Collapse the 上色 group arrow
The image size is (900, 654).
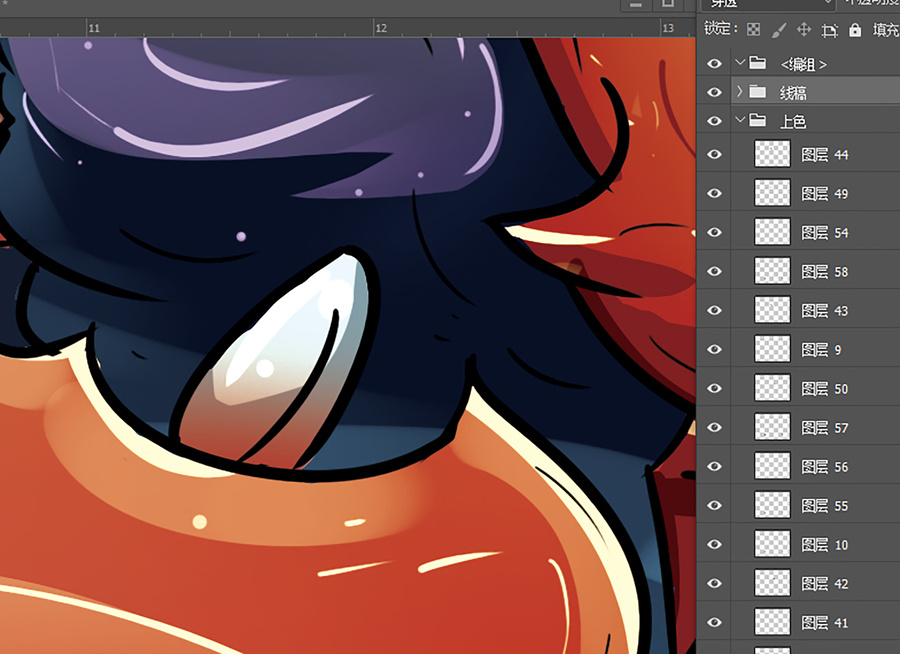tap(740, 119)
